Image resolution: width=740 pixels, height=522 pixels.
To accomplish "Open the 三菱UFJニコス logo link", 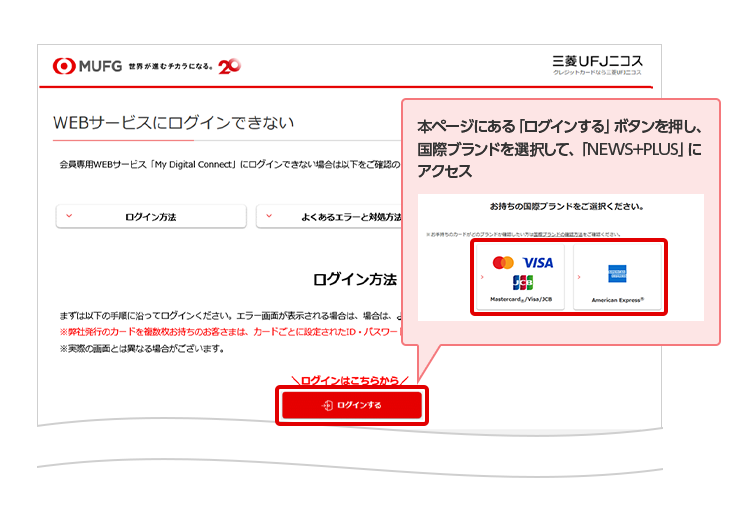I will tap(597, 65).
